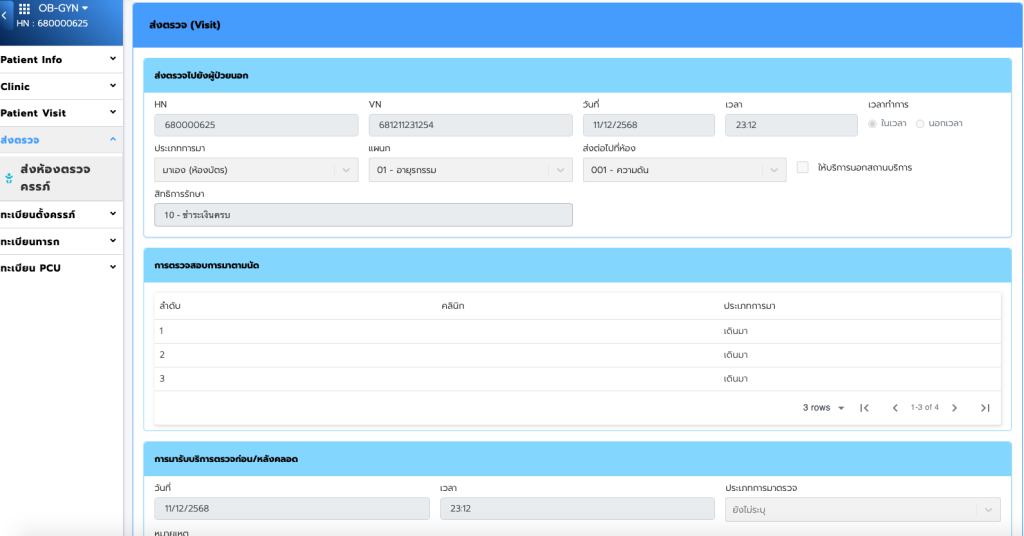Image resolution: width=1024 pixels, height=536 pixels.
Task: Open the OB-GYN module dropdown
Action: [x=63, y=8]
